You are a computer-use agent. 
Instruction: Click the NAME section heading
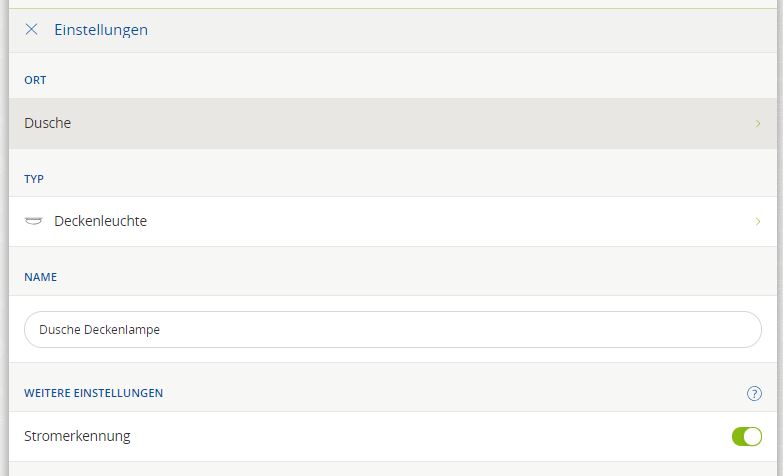point(40,276)
